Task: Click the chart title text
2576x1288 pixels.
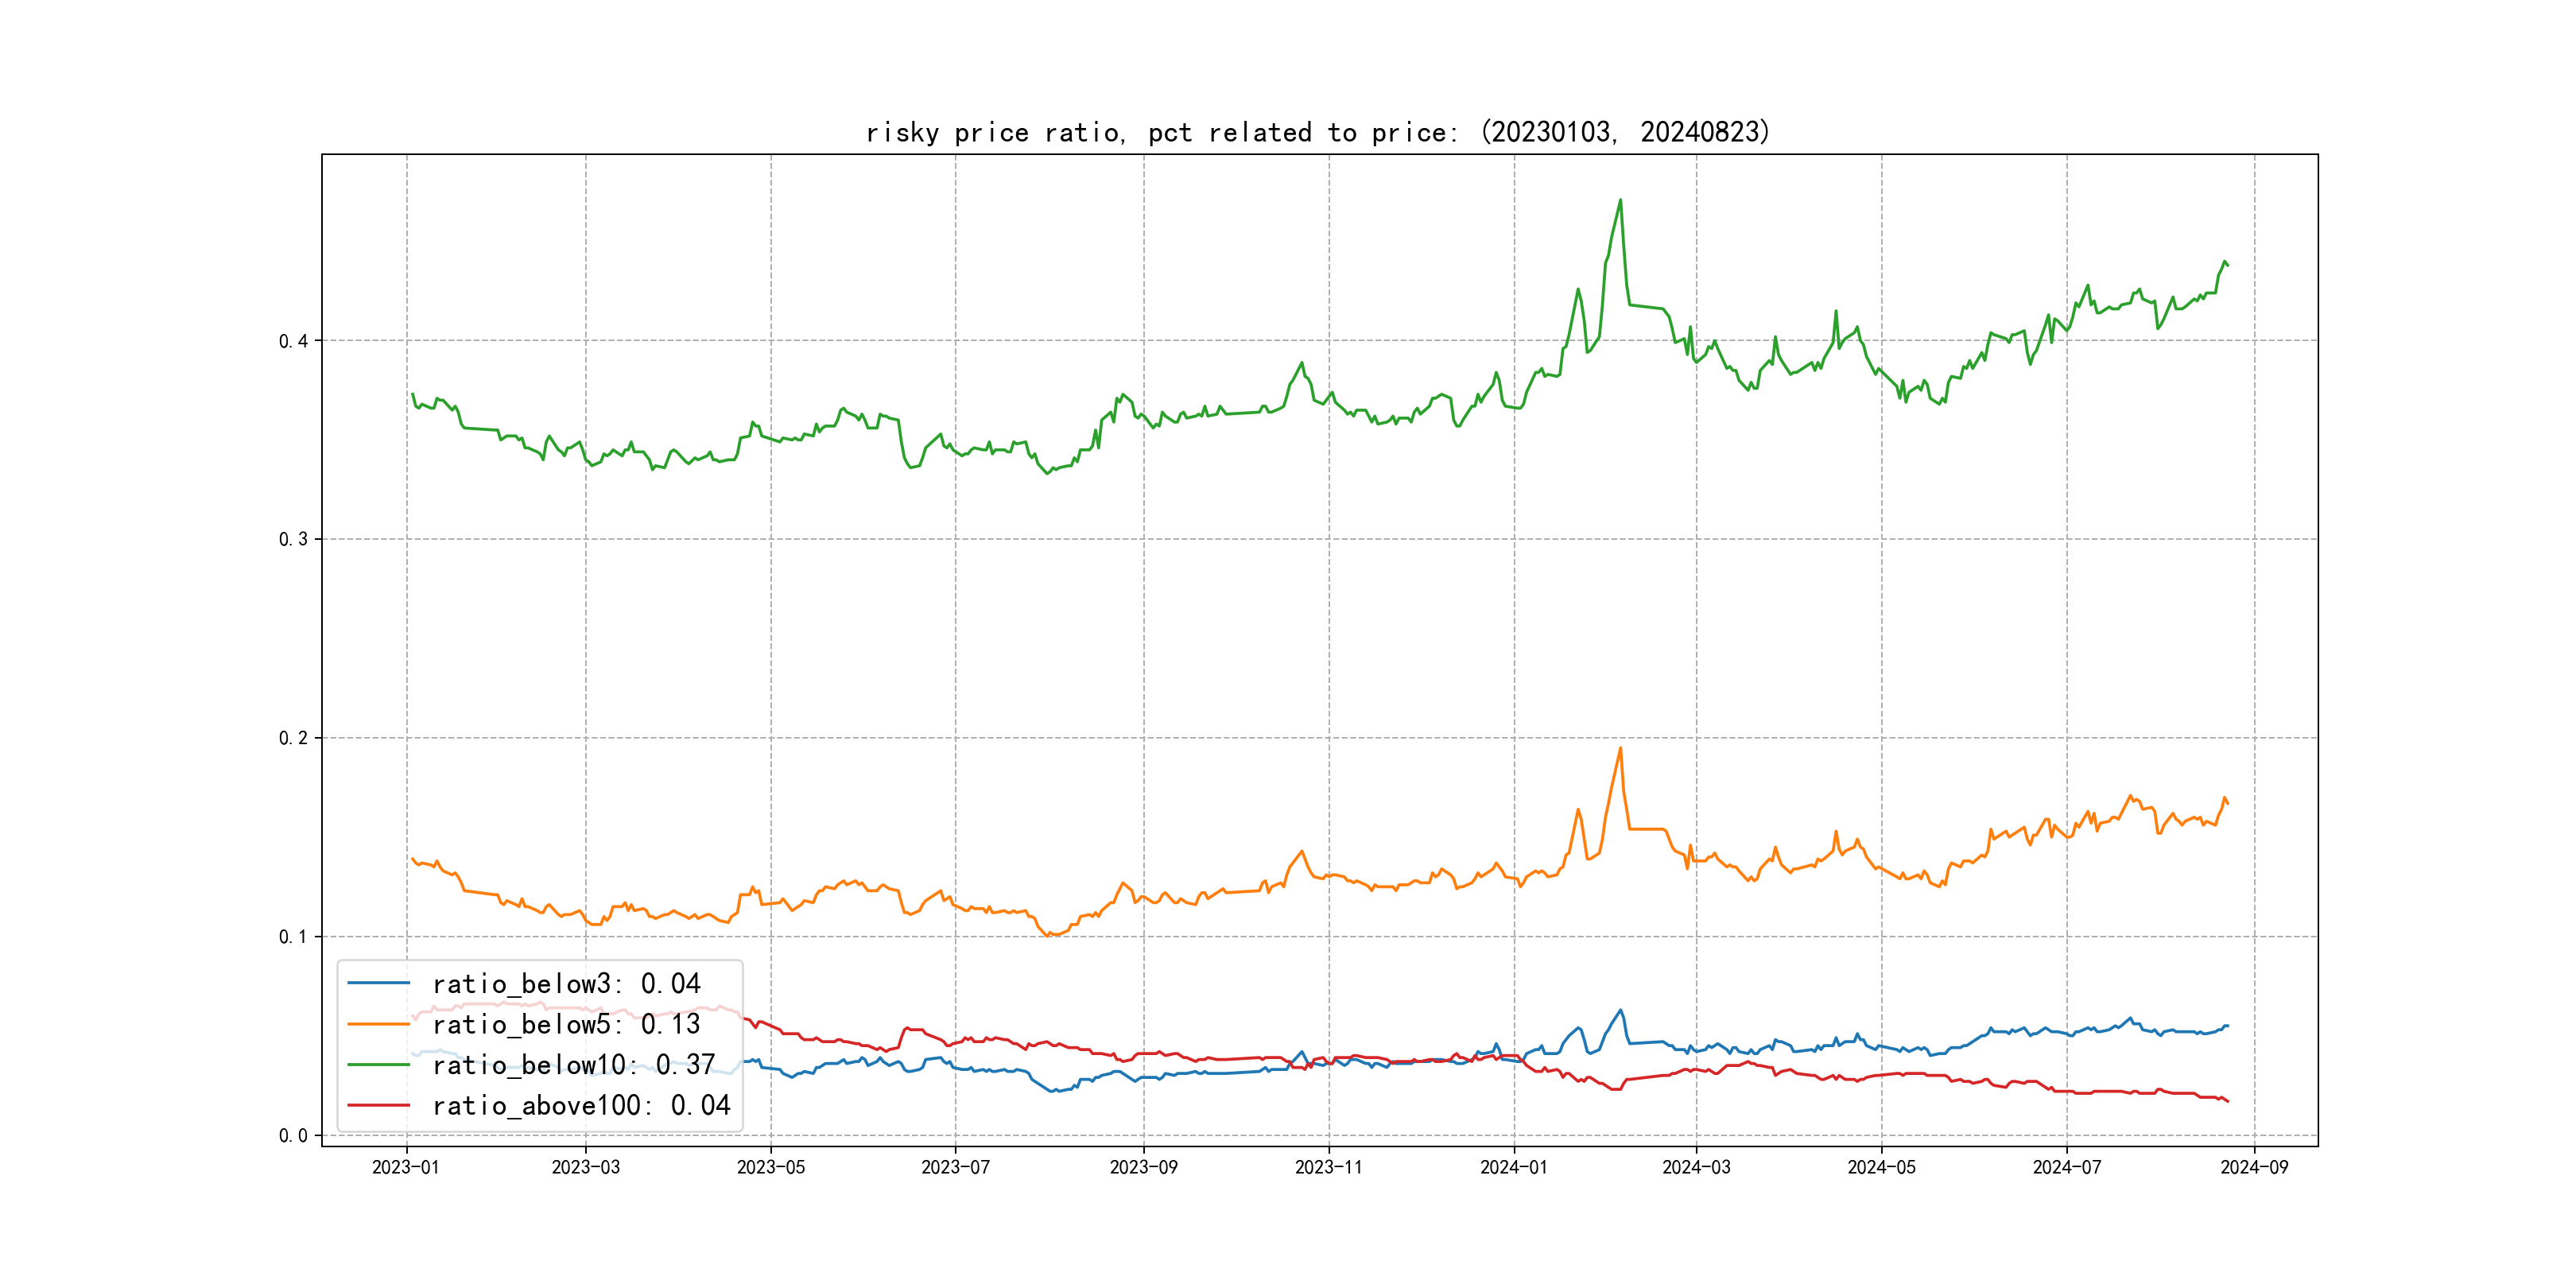Action: click(1317, 132)
